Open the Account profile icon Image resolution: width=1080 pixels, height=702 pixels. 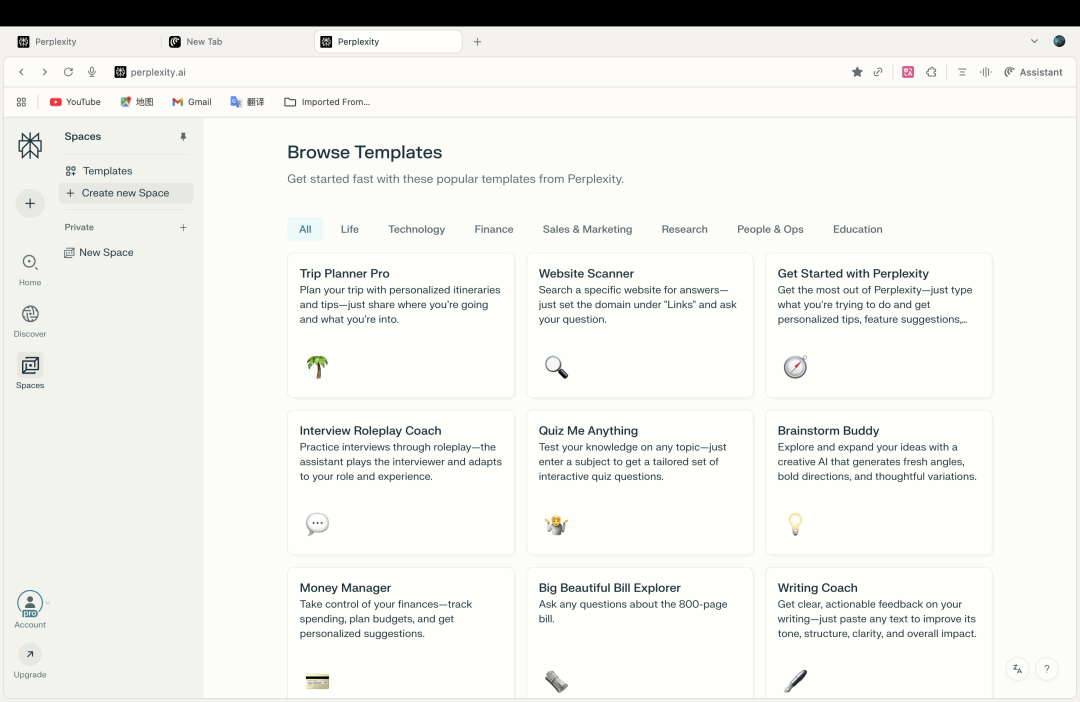pyautogui.click(x=30, y=603)
